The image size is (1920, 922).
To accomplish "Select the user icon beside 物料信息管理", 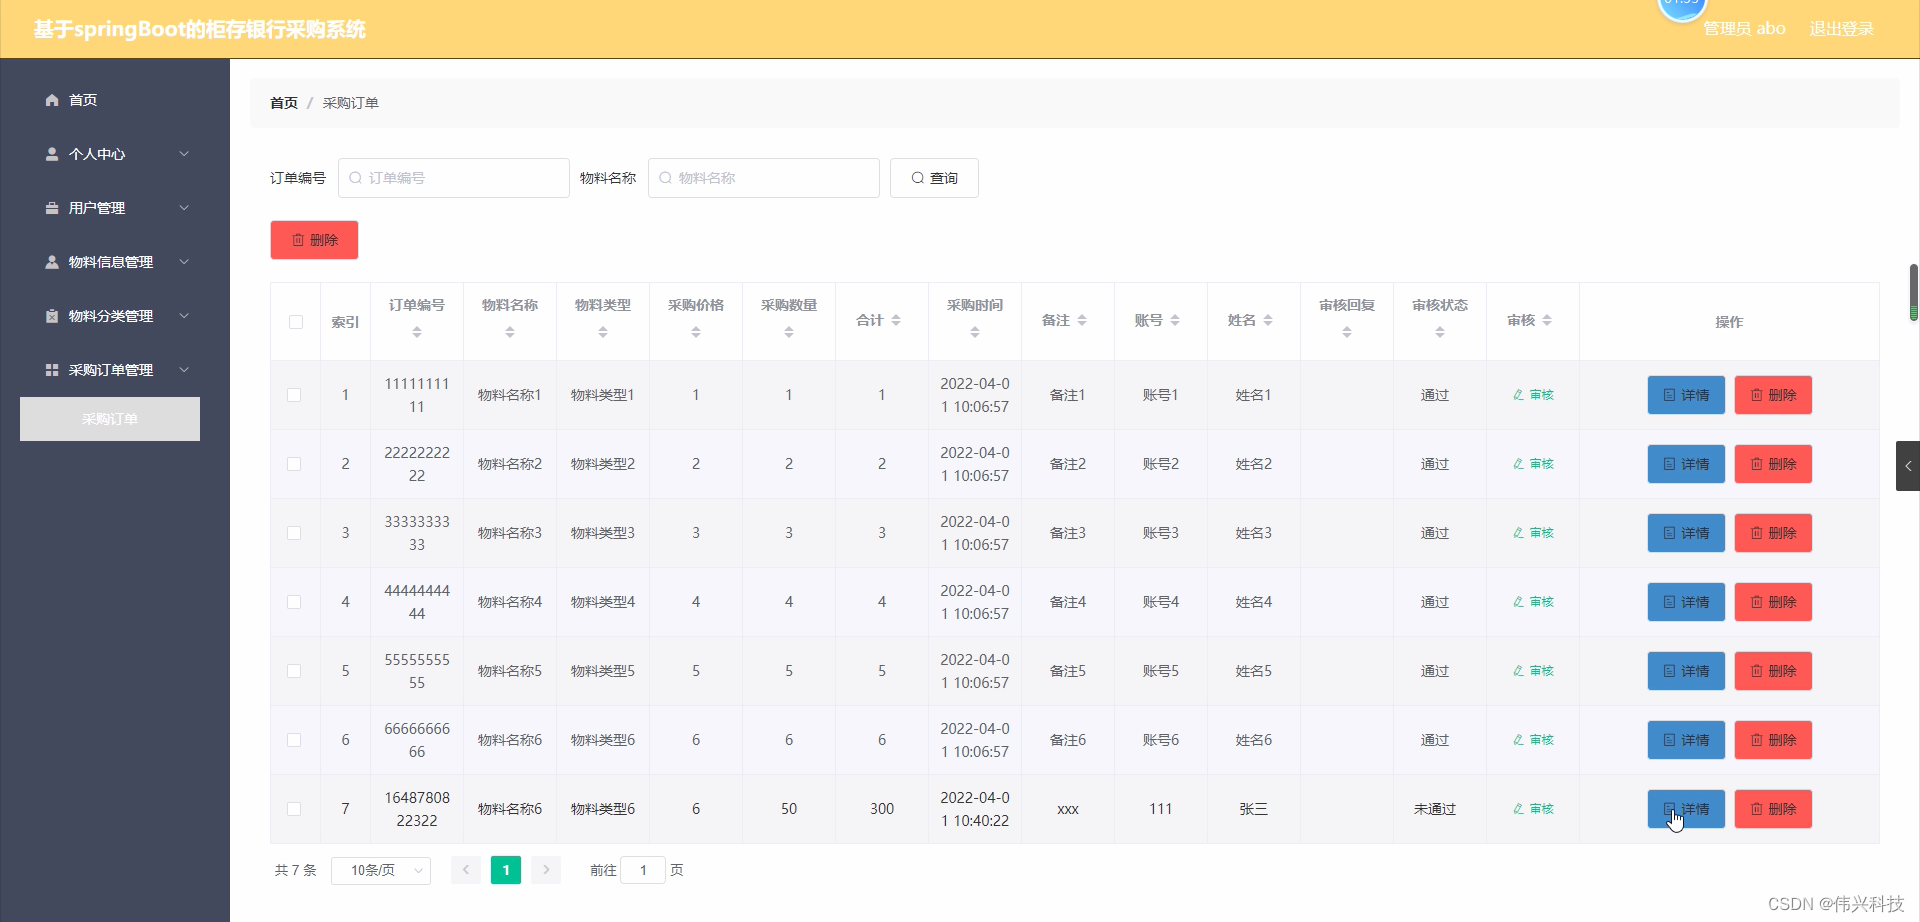I will (51, 262).
